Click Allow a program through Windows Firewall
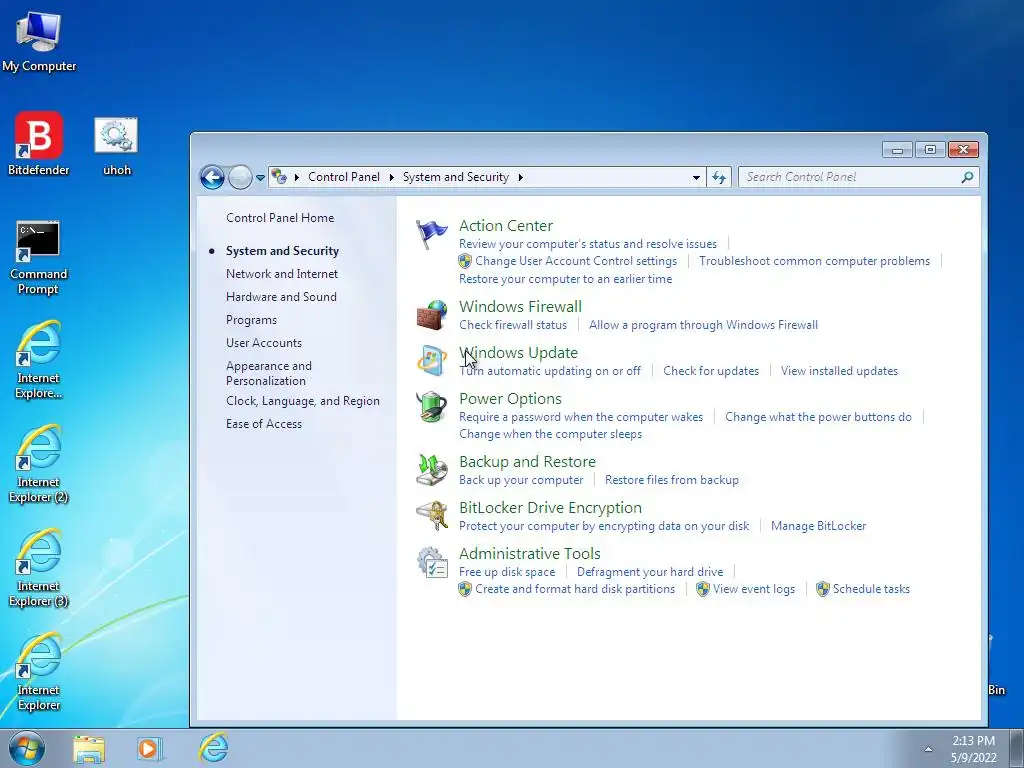This screenshot has height=768, width=1024. 703,325
